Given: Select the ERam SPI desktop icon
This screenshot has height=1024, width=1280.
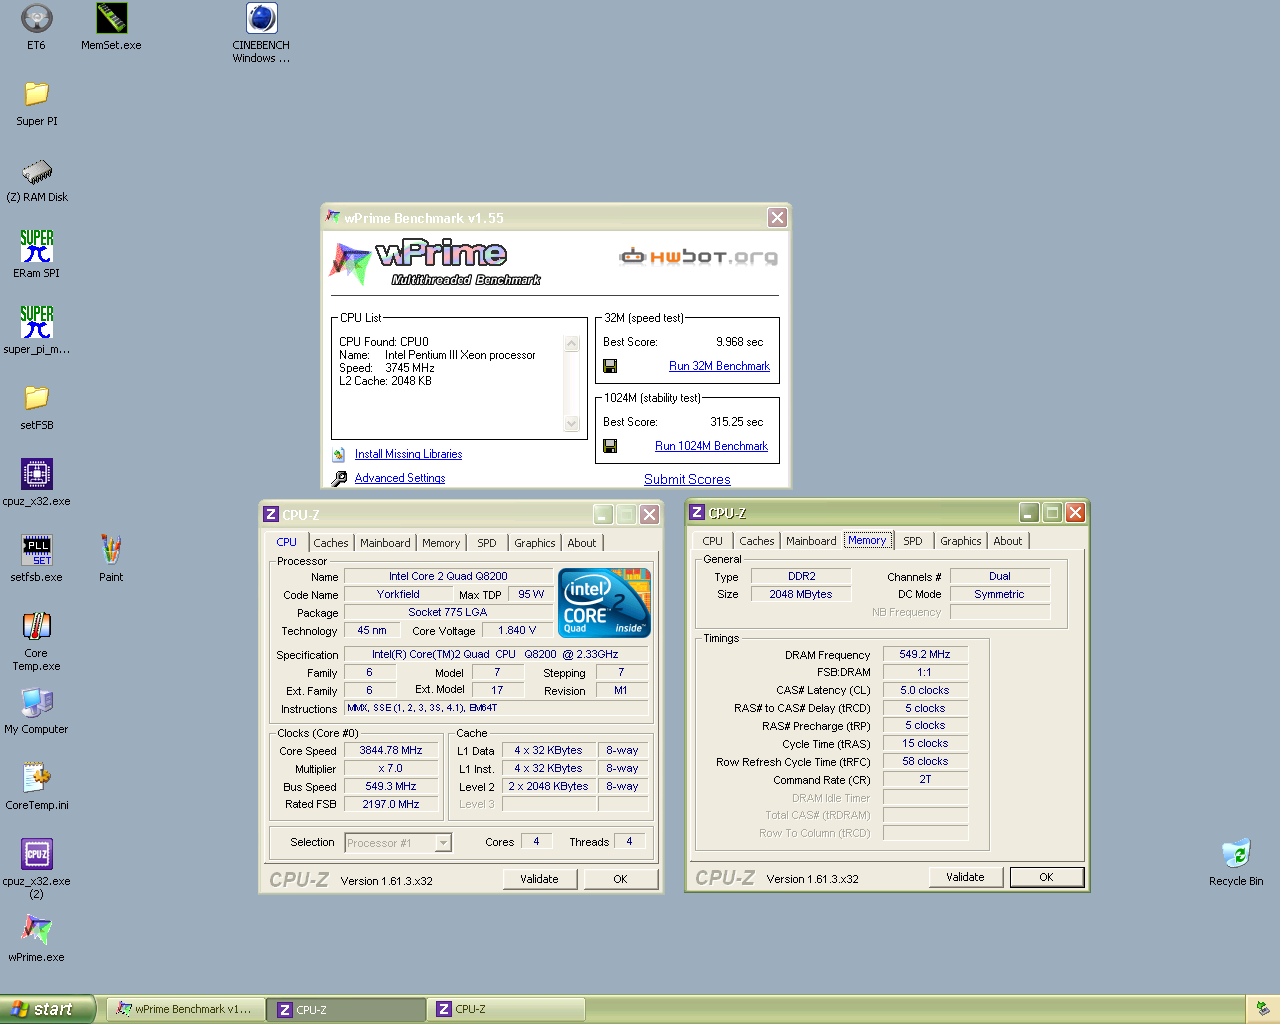Looking at the screenshot, I should point(37,255).
